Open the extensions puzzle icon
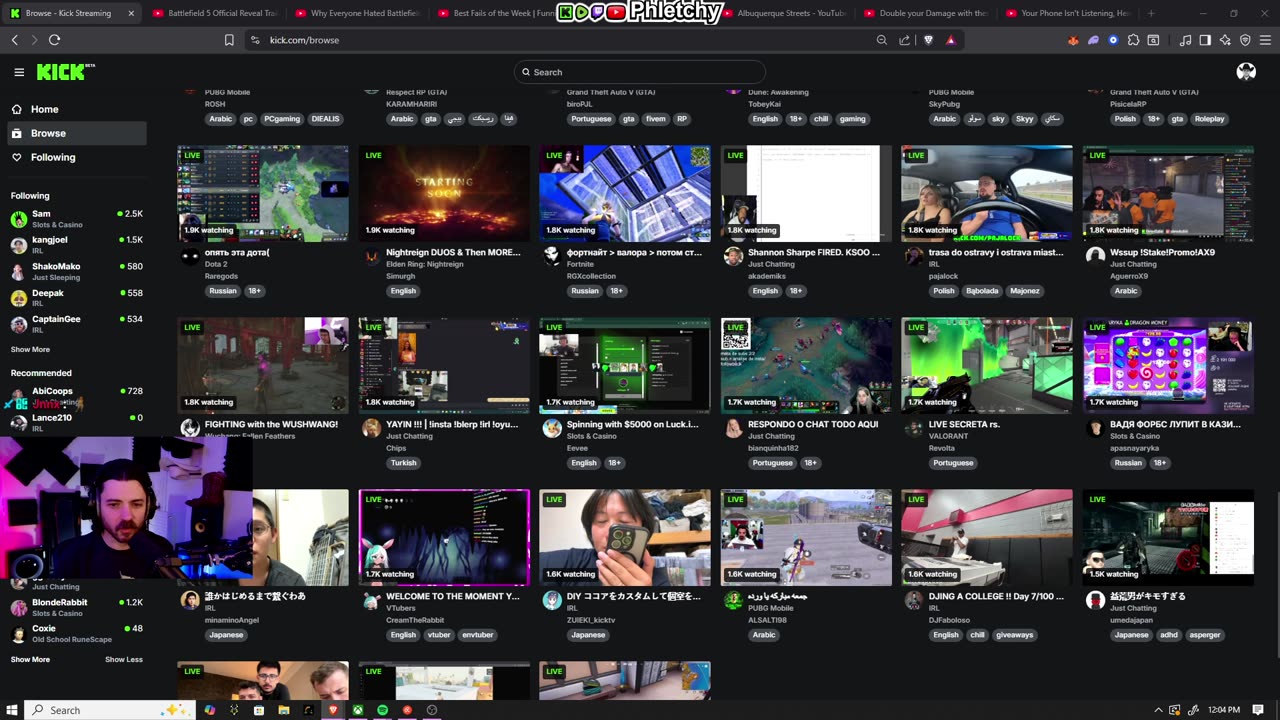This screenshot has height=720, width=1280. click(x=1133, y=40)
